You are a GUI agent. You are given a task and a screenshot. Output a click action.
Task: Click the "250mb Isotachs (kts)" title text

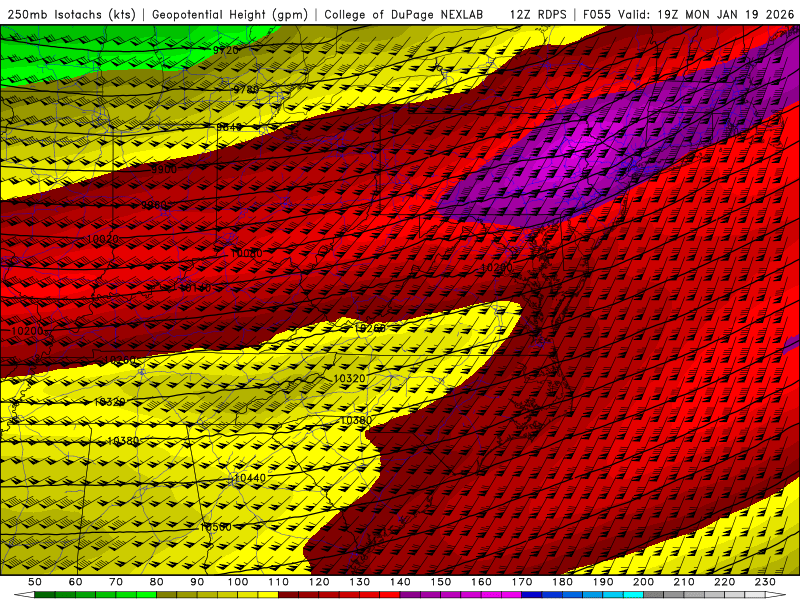click(x=72, y=15)
